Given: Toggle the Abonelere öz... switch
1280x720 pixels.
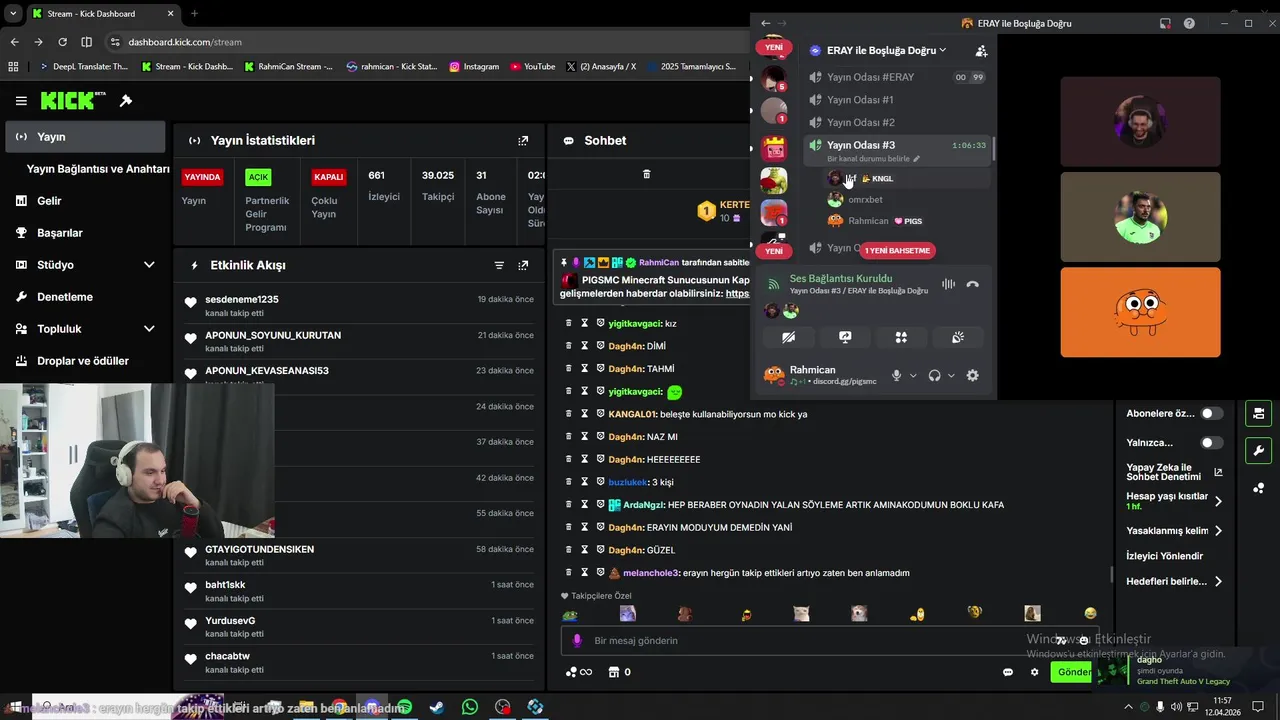Looking at the screenshot, I should point(1211,413).
